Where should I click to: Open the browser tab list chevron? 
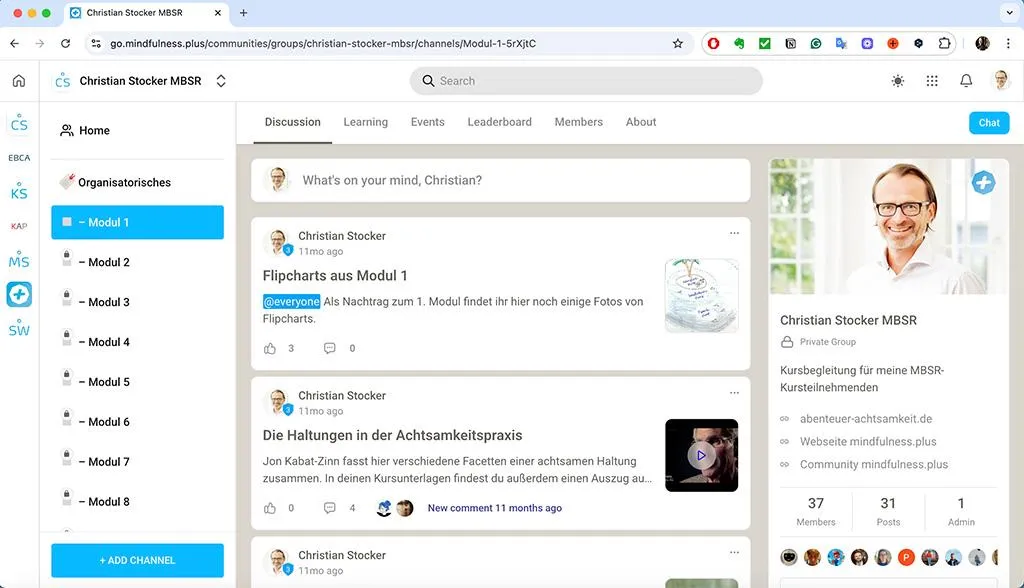click(1010, 12)
